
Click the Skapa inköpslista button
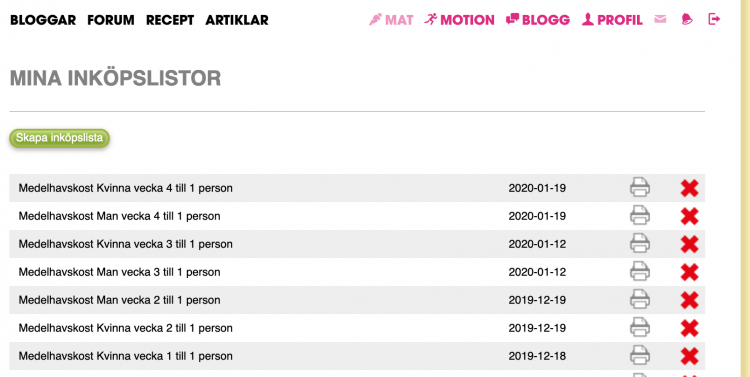[59, 138]
